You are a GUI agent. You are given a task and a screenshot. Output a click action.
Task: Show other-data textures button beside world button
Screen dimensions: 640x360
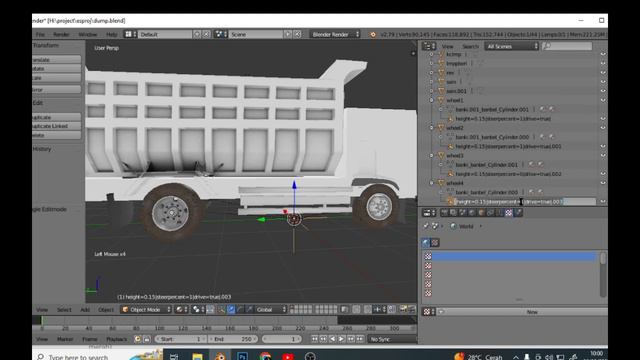click(x=435, y=243)
